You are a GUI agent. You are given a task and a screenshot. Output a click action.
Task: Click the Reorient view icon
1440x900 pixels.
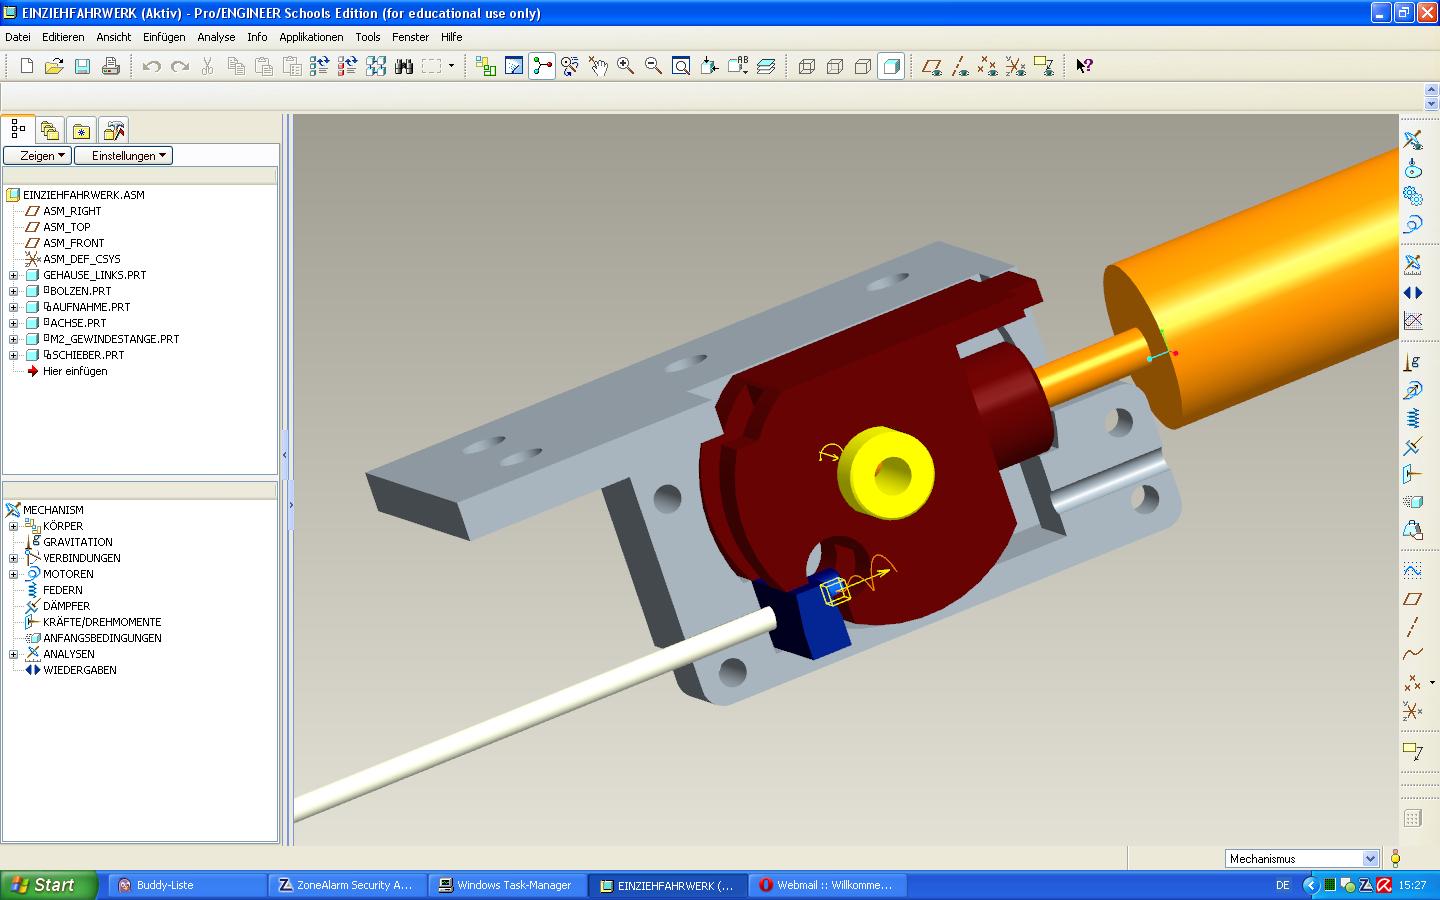[709, 66]
